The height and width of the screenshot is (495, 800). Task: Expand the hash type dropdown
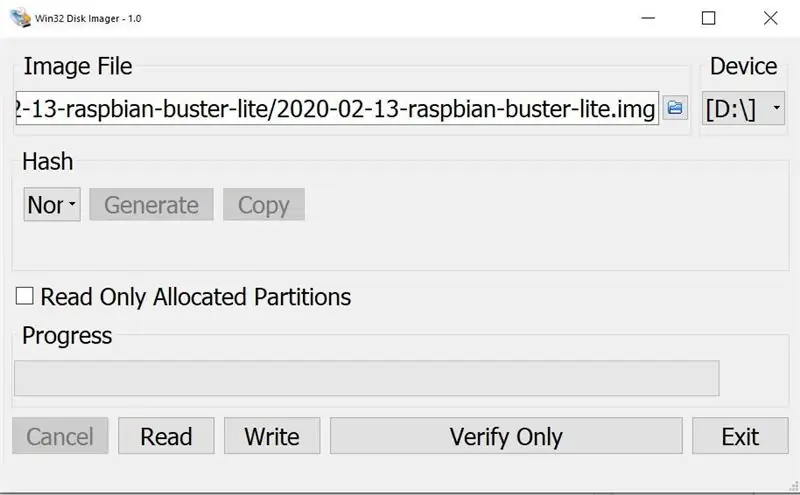[x=52, y=205]
